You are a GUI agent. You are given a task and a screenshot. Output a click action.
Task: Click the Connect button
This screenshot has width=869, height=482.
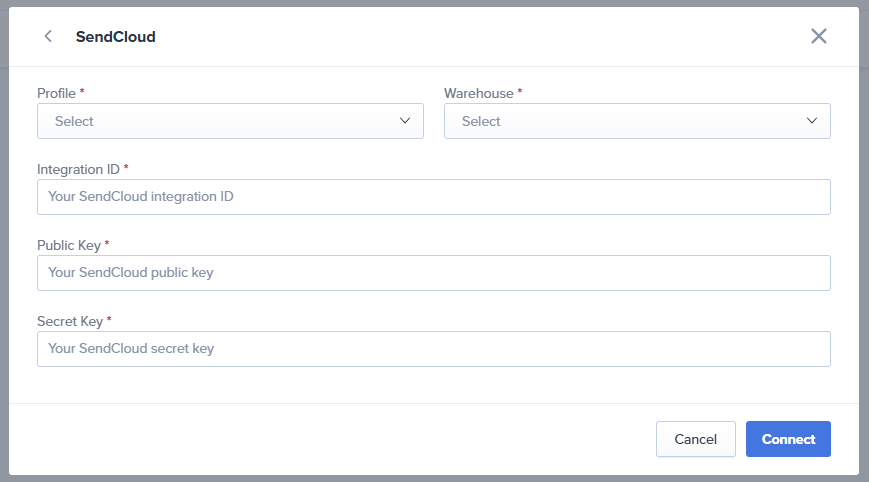(x=788, y=439)
